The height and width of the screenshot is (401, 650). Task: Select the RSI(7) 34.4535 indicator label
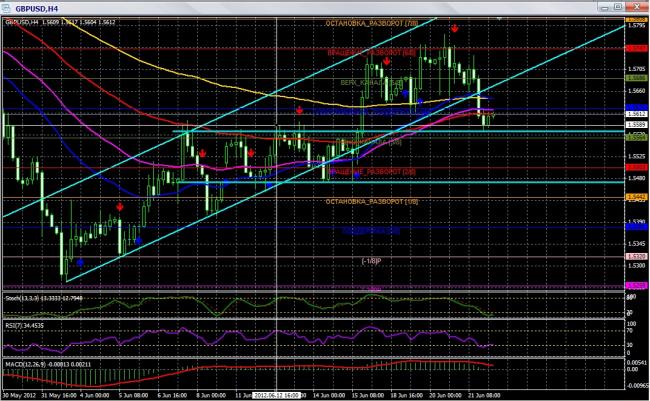pyautogui.click(x=24, y=326)
